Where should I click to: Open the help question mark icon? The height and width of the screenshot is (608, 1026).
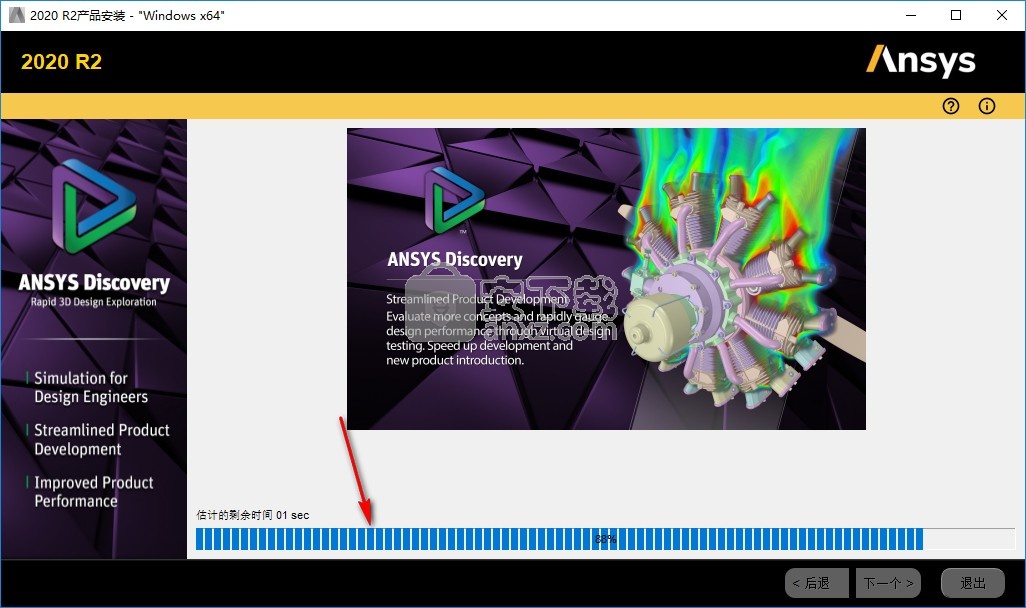[951, 106]
